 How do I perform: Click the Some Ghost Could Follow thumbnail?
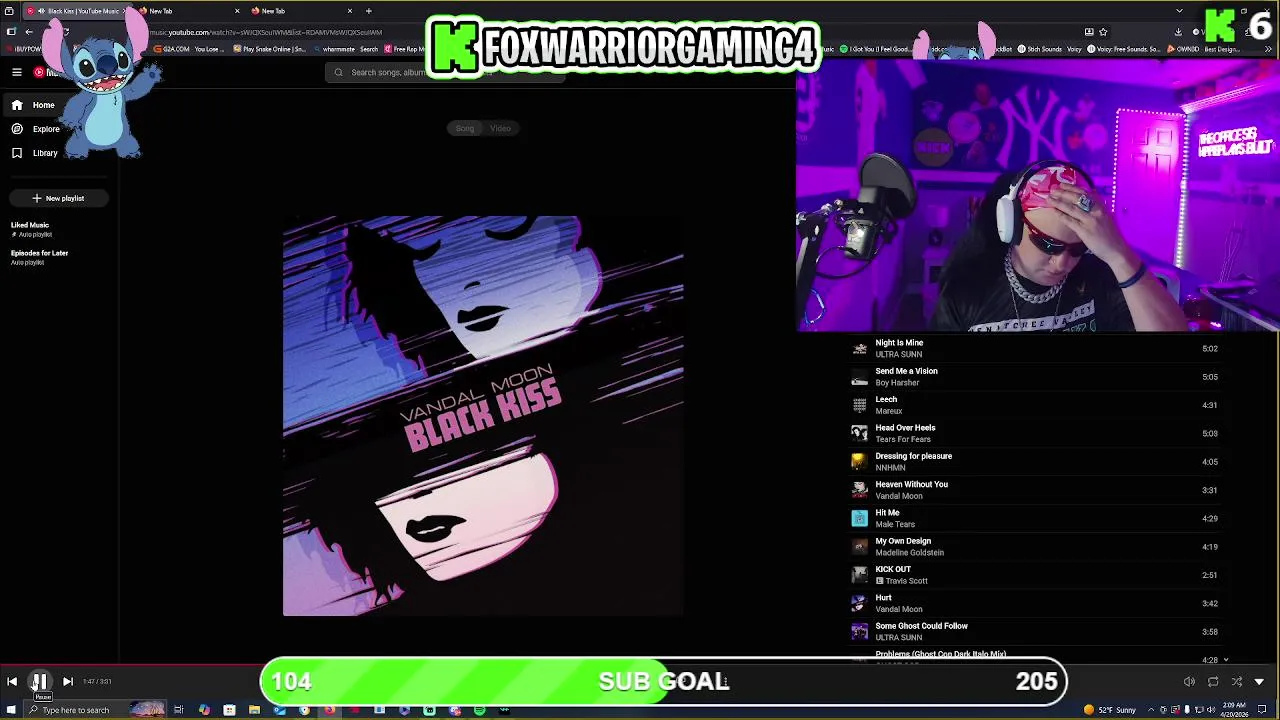pos(859,632)
